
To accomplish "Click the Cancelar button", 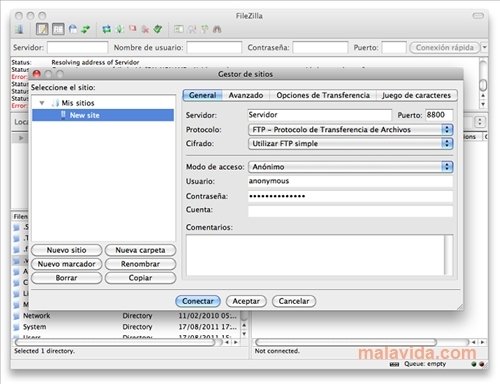I will pos(294,301).
